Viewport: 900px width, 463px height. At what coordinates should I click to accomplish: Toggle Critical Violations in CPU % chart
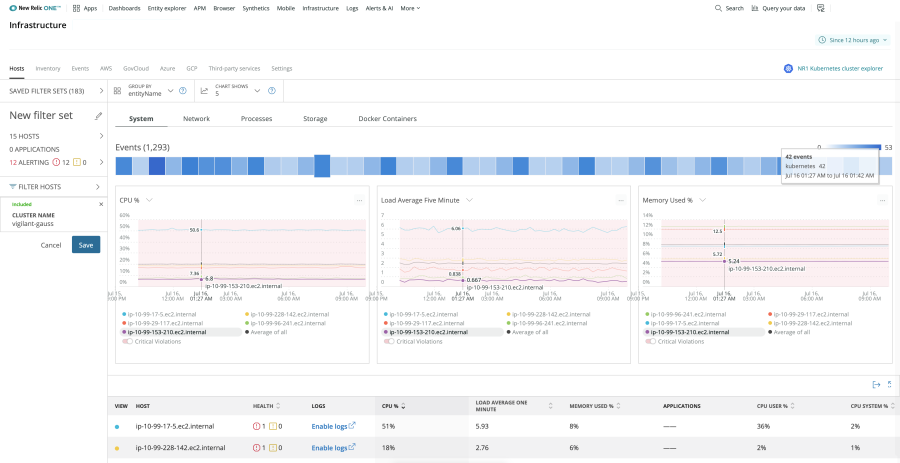pyautogui.click(x=128, y=341)
